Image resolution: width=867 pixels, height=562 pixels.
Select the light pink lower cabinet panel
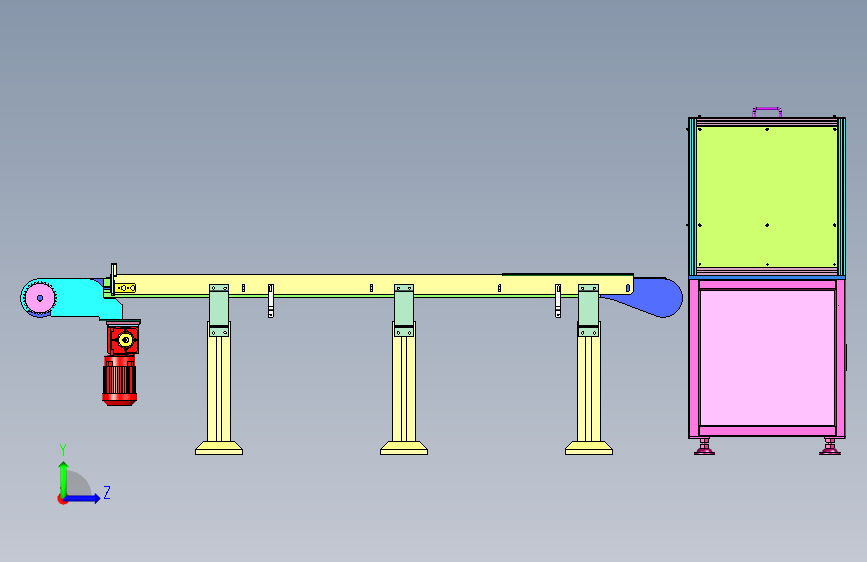tap(767, 357)
